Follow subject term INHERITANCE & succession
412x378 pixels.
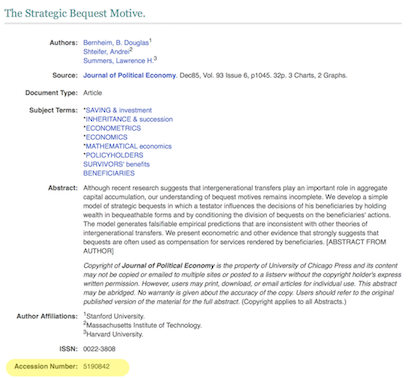pos(129,119)
